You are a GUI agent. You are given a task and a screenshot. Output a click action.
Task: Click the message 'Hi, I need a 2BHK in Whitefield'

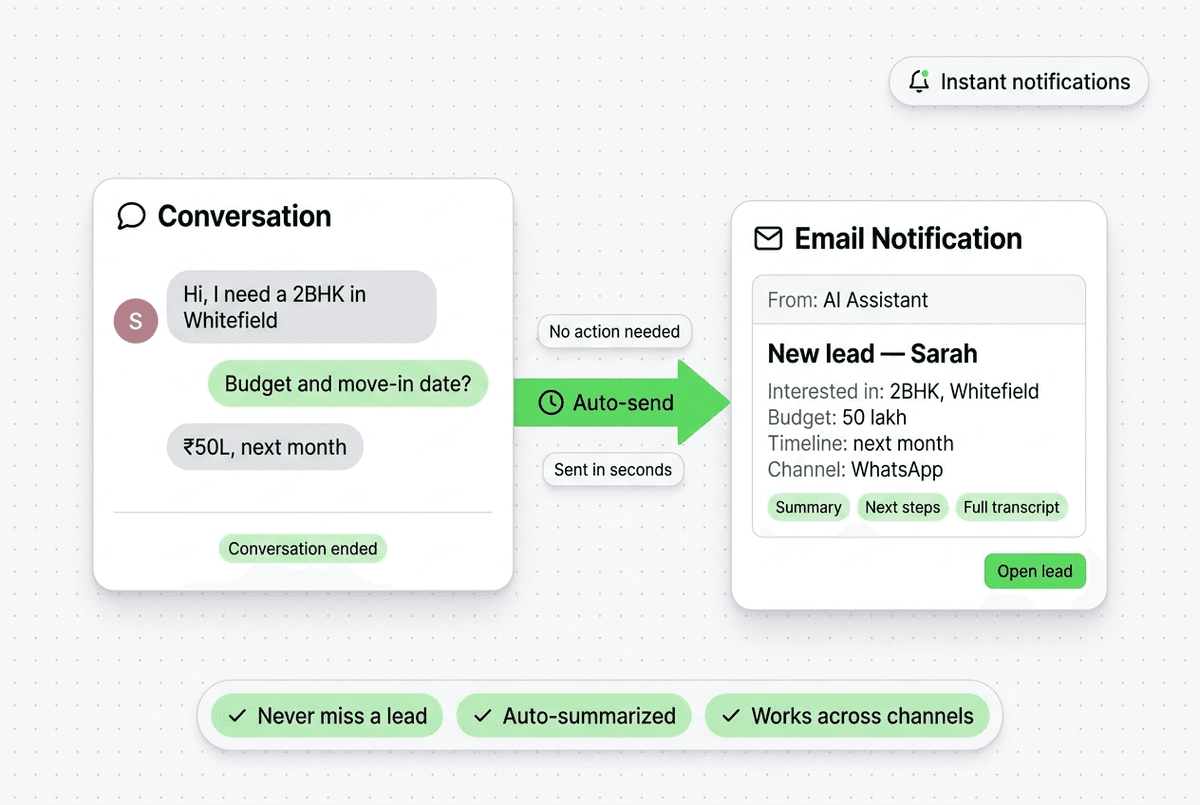[x=301, y=307]
